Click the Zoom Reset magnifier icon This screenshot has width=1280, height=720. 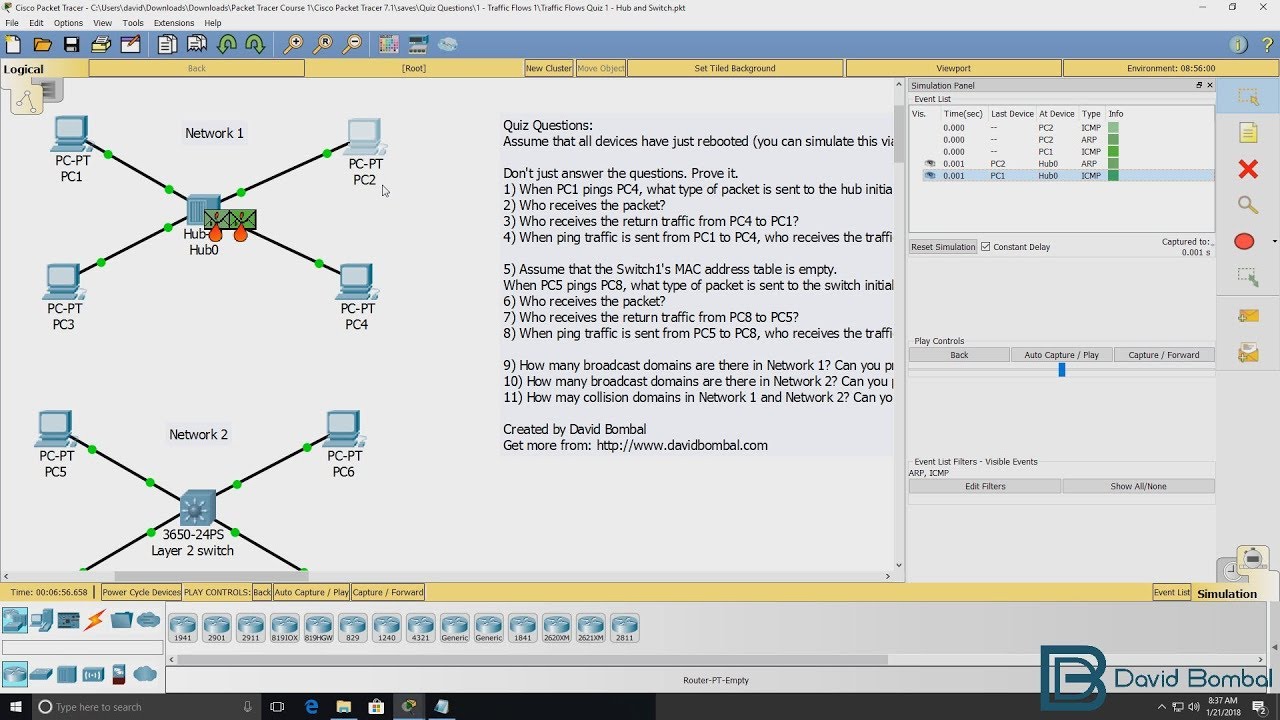[x=323, y=44]
